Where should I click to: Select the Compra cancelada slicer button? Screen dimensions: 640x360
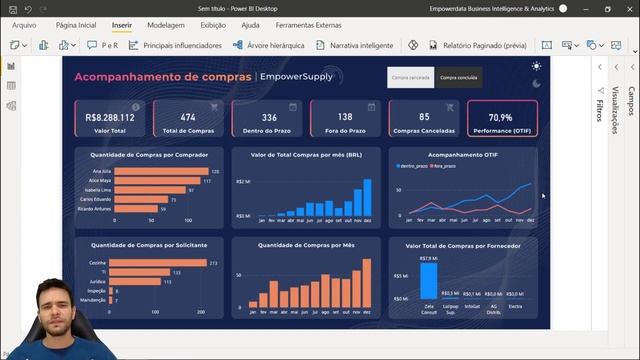tap(411, 78)
